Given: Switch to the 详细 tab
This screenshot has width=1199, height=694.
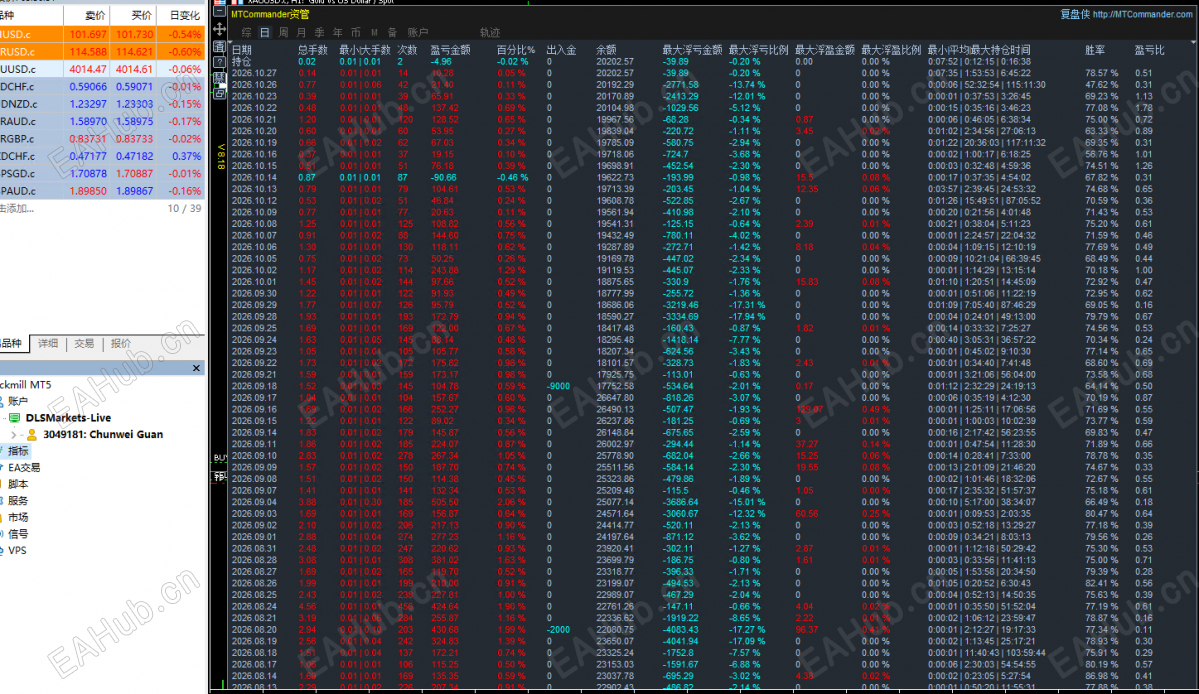Looking at the screenshot, I should point(48,344).
